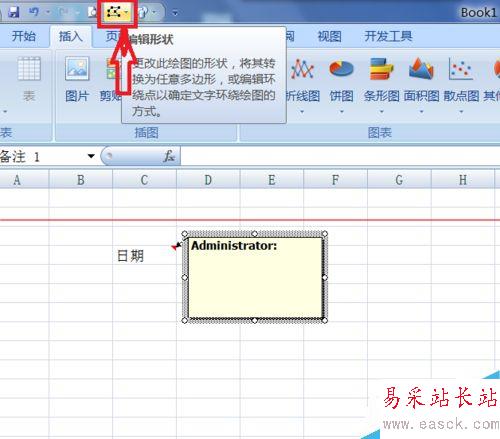Click the 饼图 pie chart icon
The height and width of the screenshot is (439, 500).
point(341,69)
